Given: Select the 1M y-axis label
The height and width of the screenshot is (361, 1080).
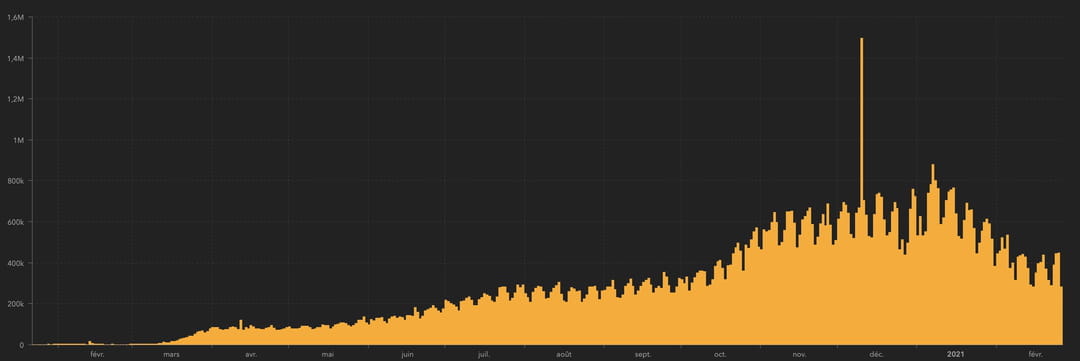Looking at the screenshot, I should 19,140.
